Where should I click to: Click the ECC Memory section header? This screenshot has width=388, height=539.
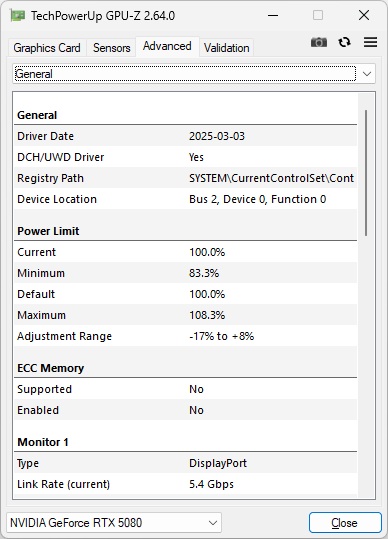(51, 368)
